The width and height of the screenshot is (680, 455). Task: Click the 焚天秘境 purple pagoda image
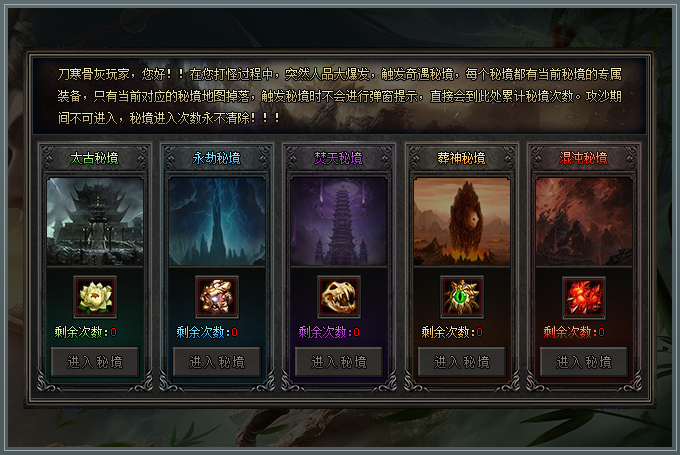pos(339,221)
